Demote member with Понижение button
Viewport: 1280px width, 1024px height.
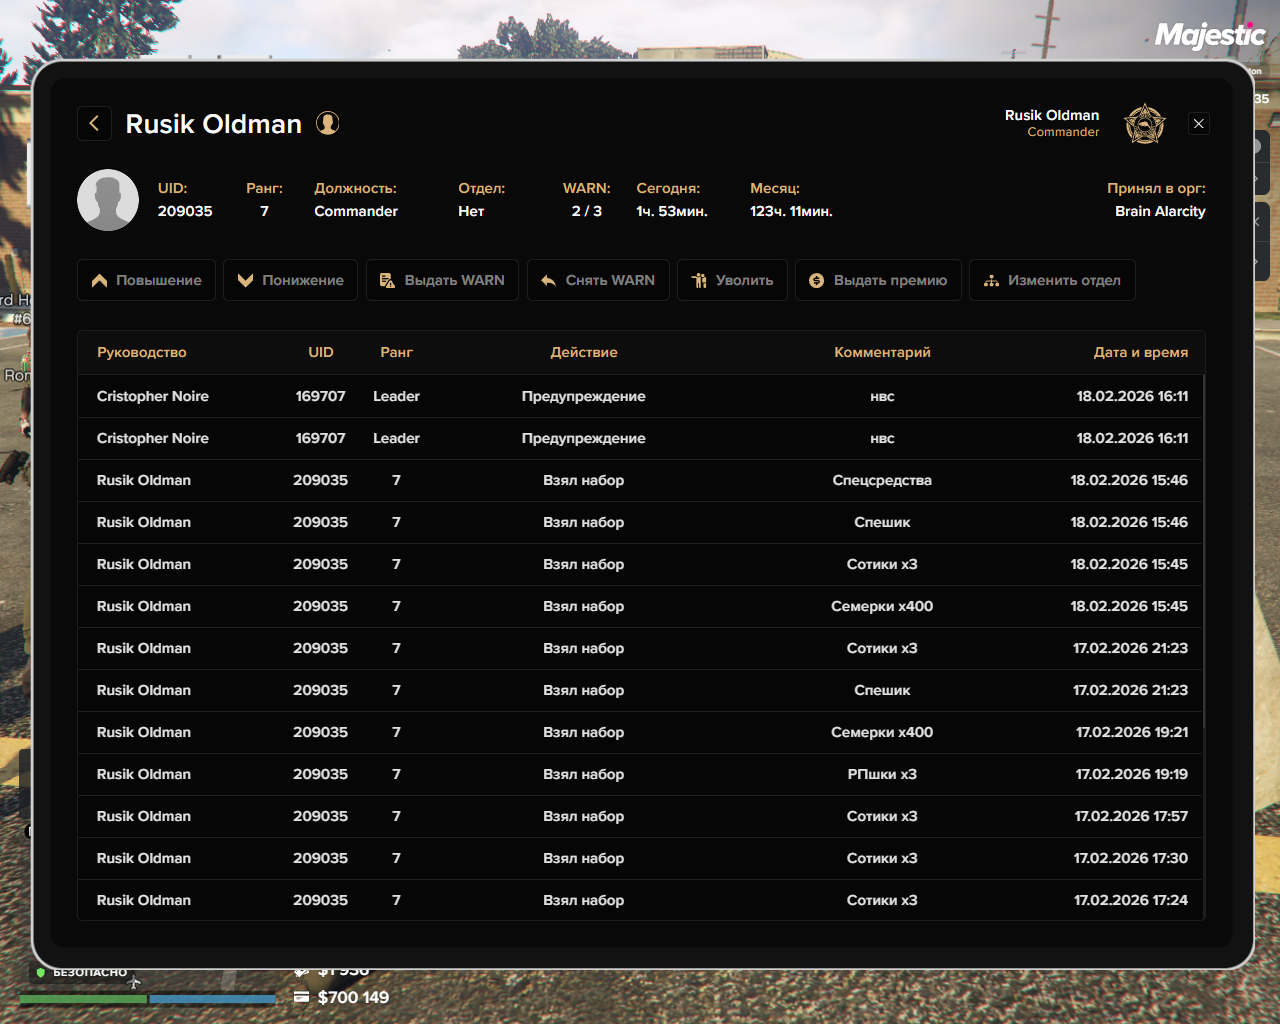click(290, 280)
